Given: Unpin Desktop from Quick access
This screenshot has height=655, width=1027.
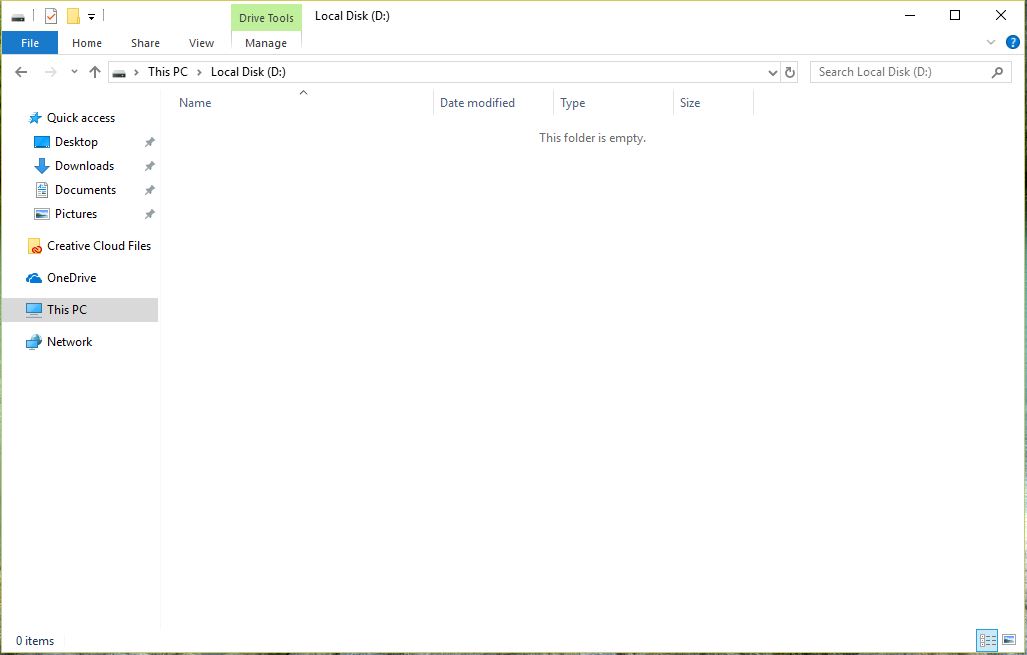Looking at the screenshot, I should 149,141.
